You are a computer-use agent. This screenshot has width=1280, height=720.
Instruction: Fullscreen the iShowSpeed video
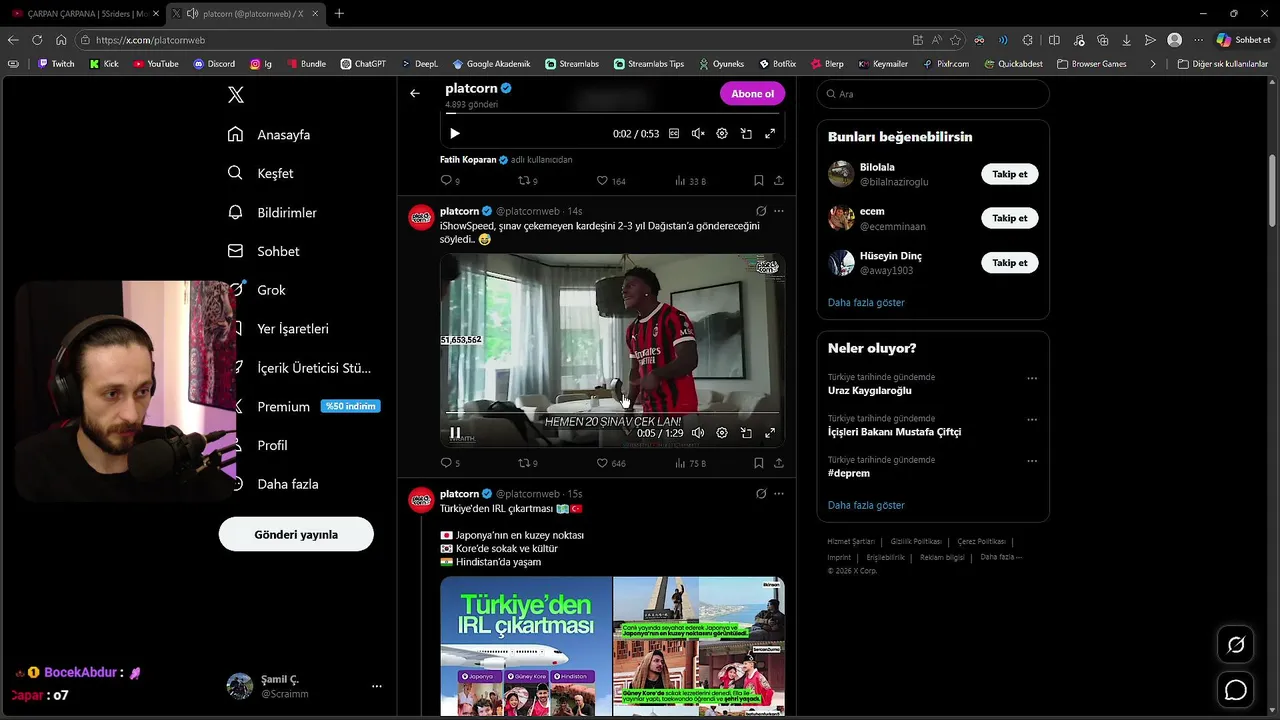point(770,433)
